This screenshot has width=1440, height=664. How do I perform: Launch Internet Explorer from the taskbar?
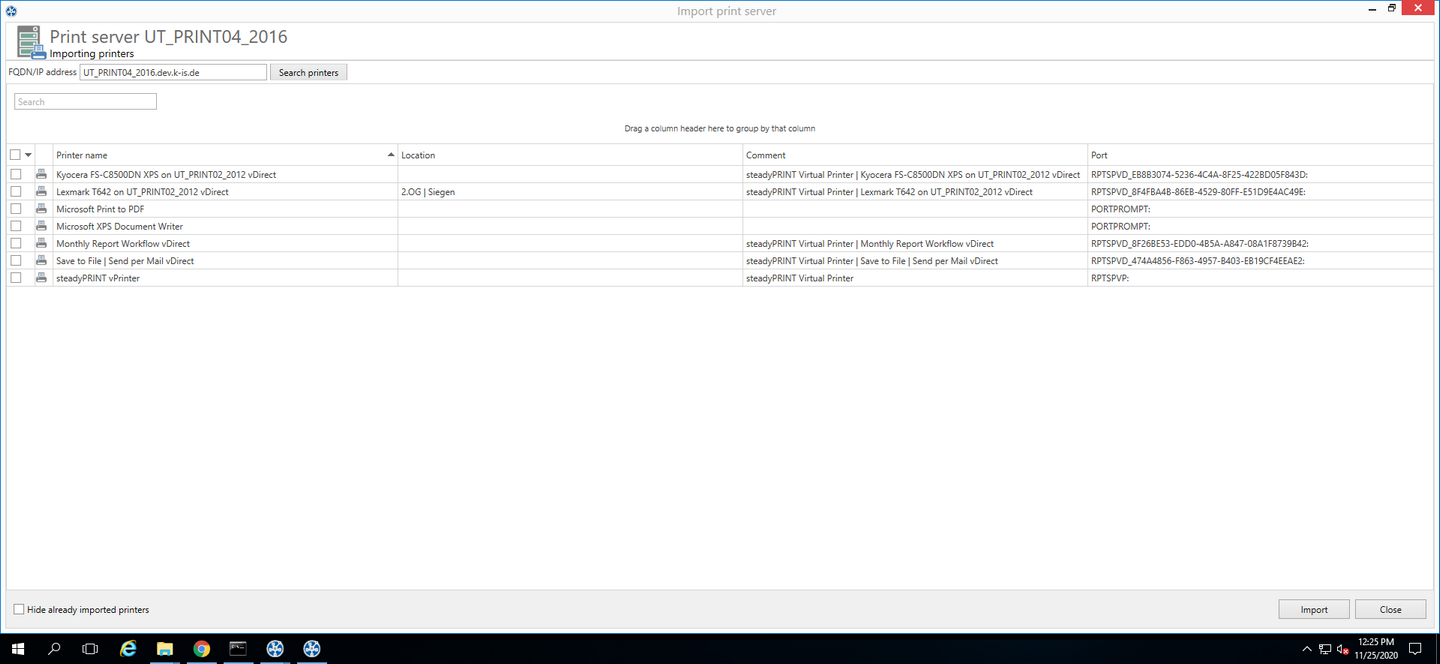click(128, 649)
